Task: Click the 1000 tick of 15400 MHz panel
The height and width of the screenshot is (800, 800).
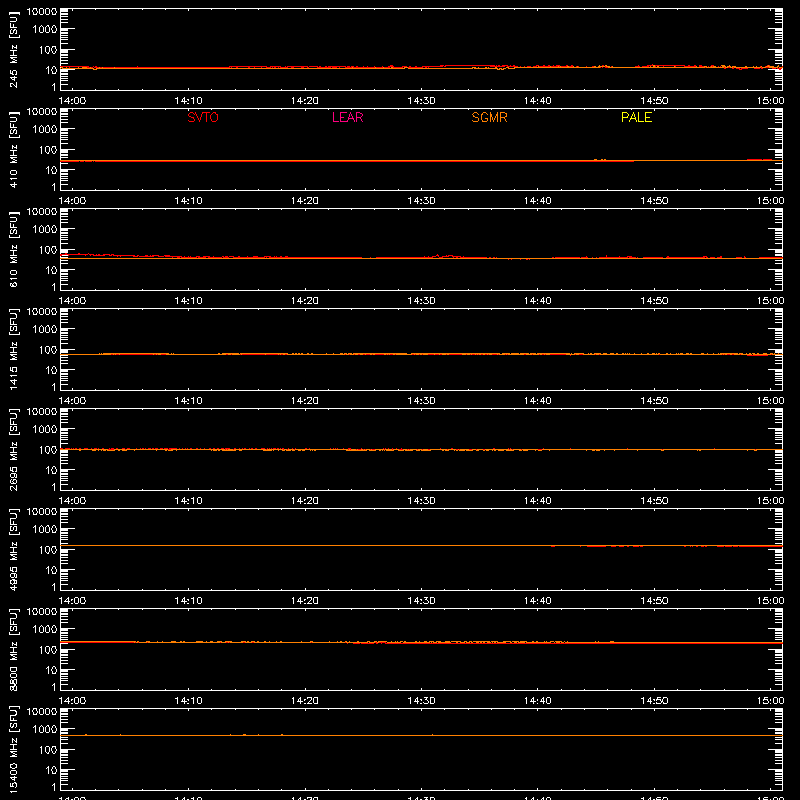Action: pyautogui.click(x=45, y=730)
